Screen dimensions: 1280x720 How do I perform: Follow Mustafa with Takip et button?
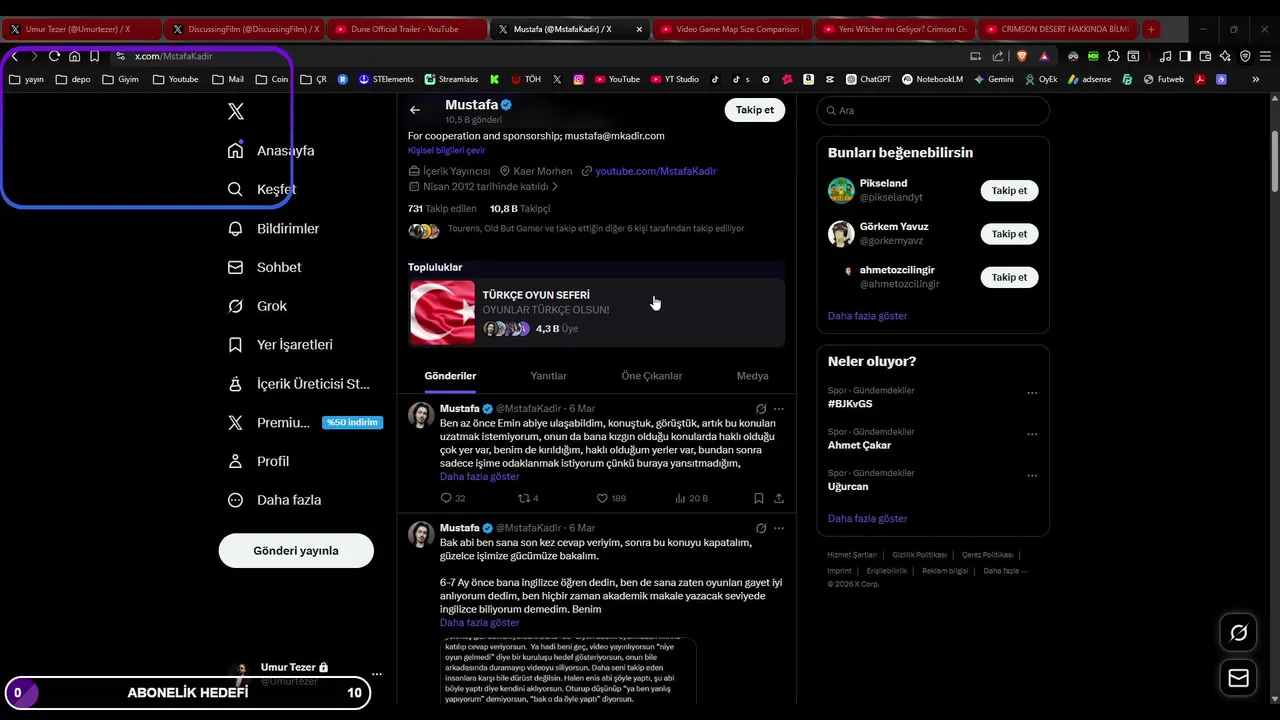[755, 110]
